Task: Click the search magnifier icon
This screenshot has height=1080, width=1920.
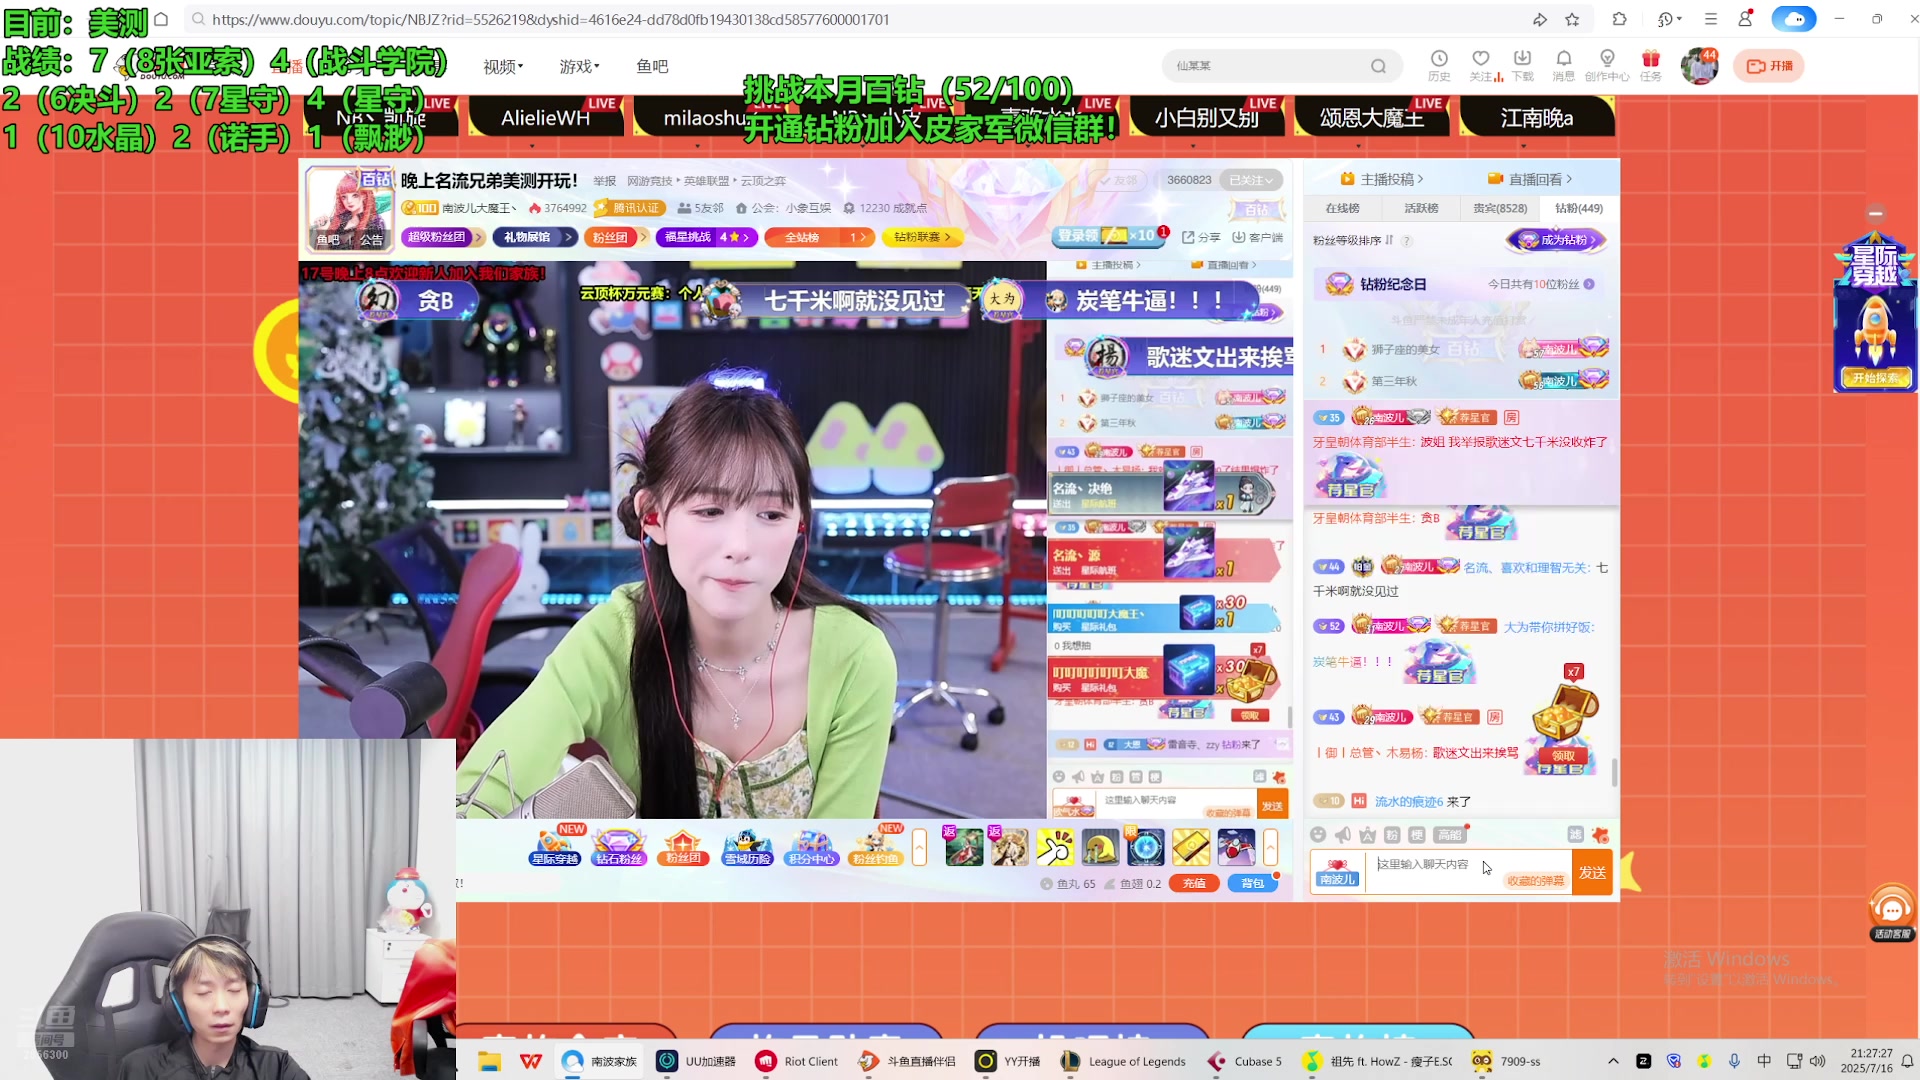Action: (x=1378, y=66)
